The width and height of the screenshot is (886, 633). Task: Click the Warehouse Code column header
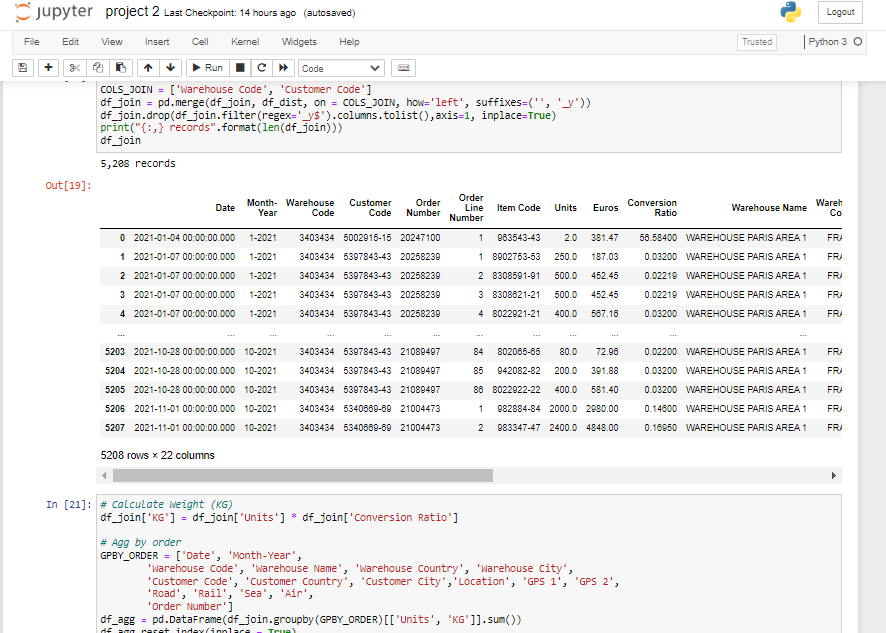310,208
